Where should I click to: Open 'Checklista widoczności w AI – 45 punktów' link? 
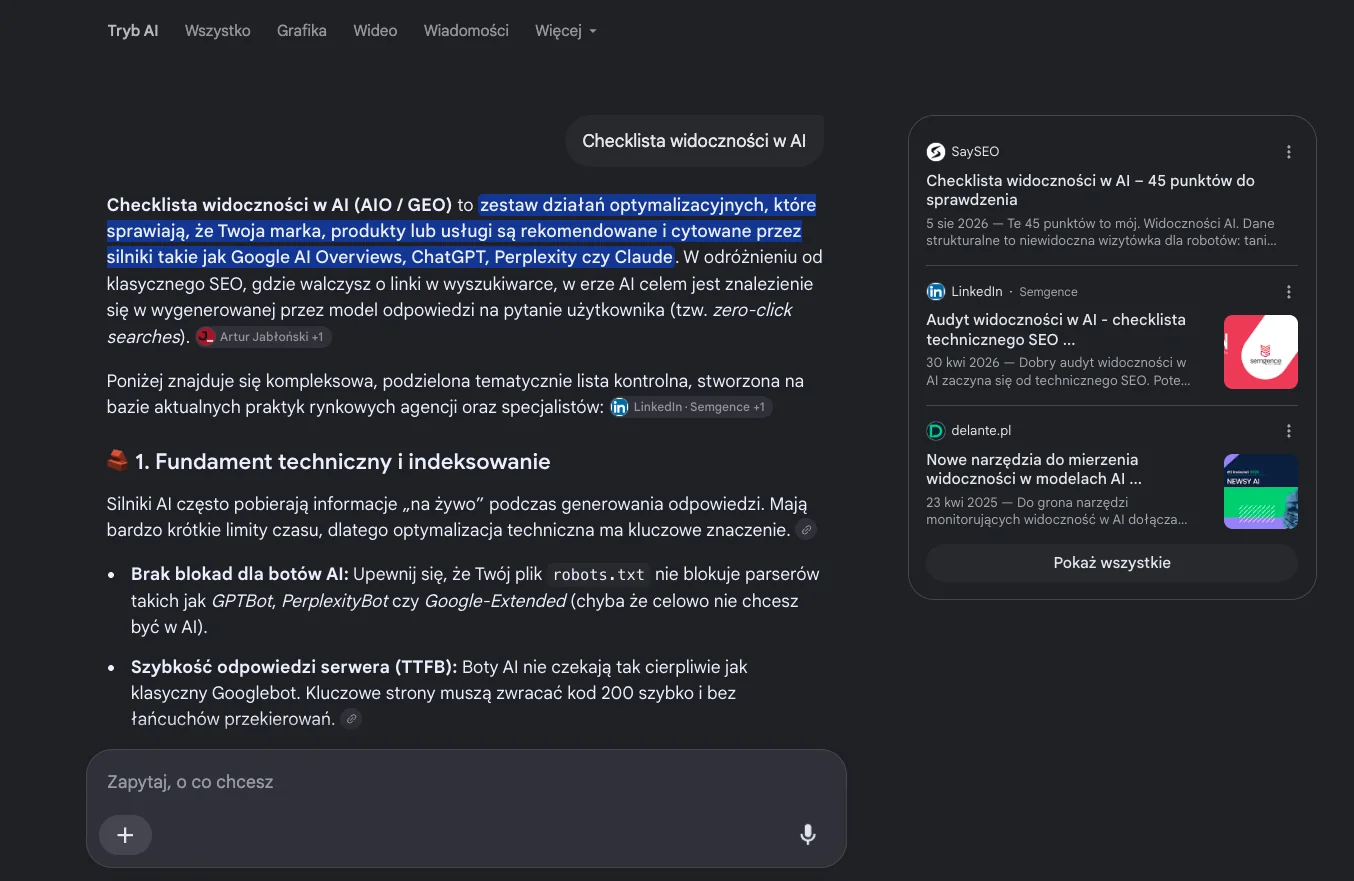(1090, 190)
